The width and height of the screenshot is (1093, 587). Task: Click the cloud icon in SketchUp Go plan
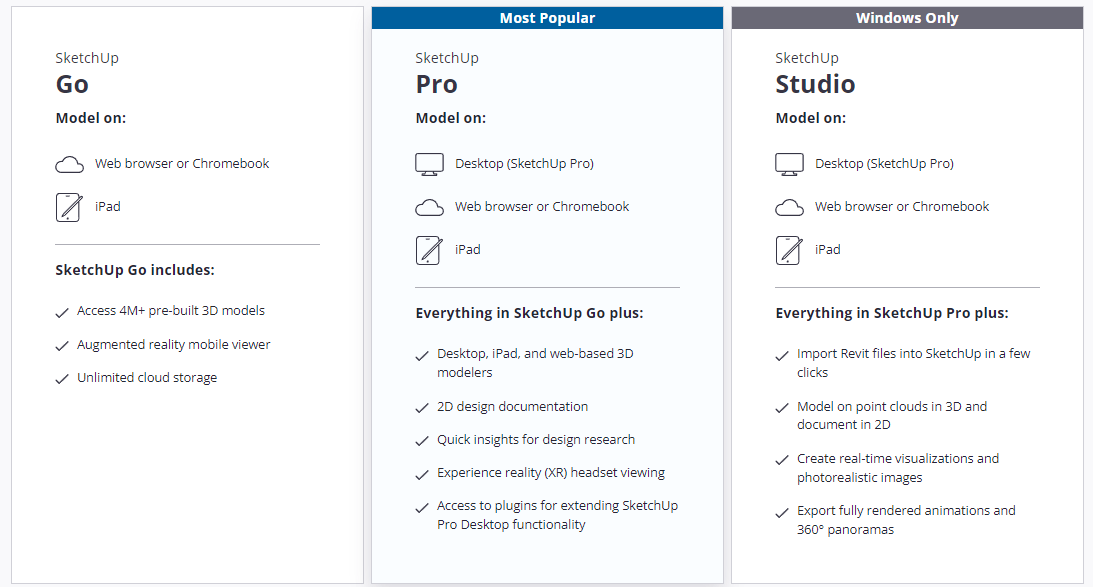click(x=70, y=165)
